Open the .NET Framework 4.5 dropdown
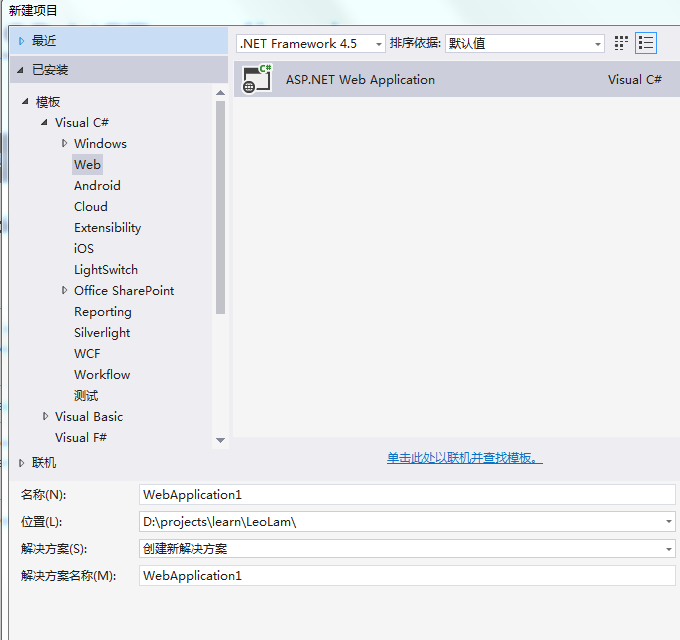680x640 pixels. [x=311, y=43]
